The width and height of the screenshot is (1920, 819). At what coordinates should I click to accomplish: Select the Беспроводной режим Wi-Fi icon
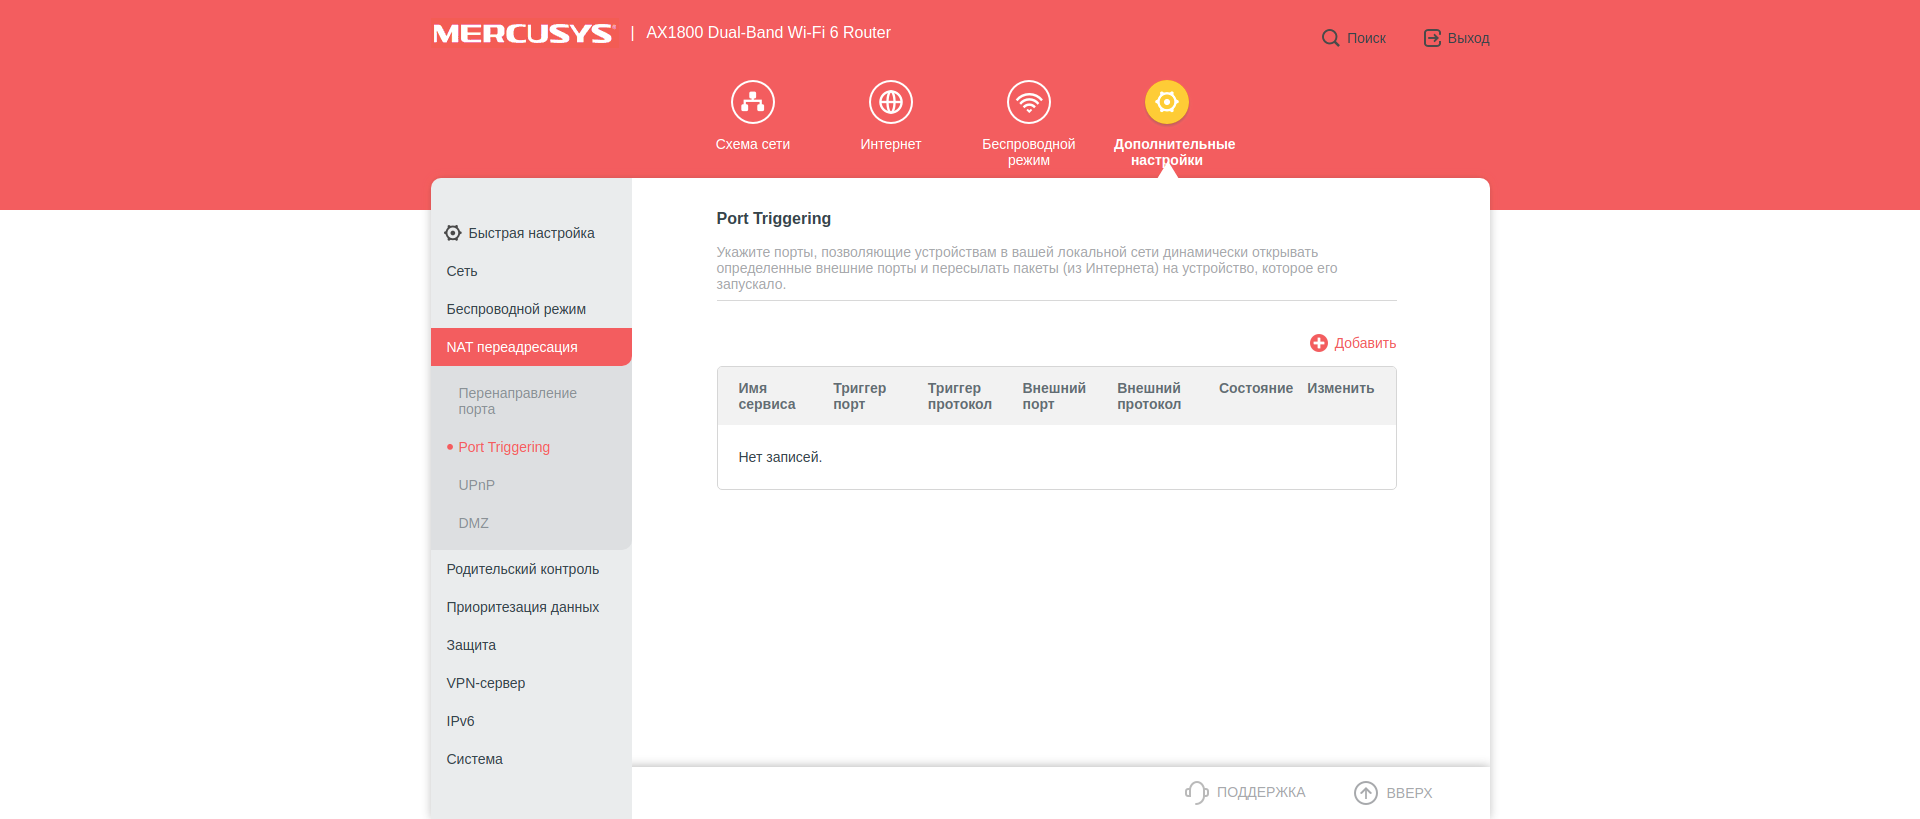(1028, 102)
